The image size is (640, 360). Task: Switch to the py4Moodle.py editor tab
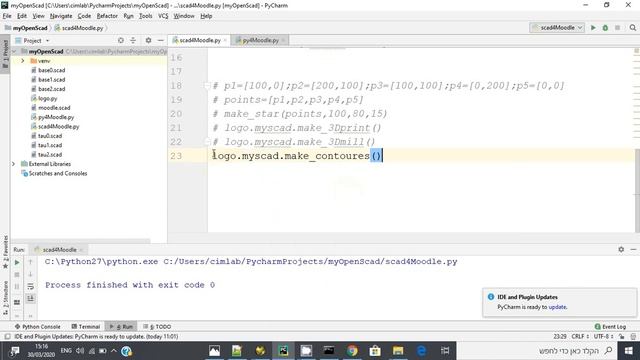(x=260, y=40)
